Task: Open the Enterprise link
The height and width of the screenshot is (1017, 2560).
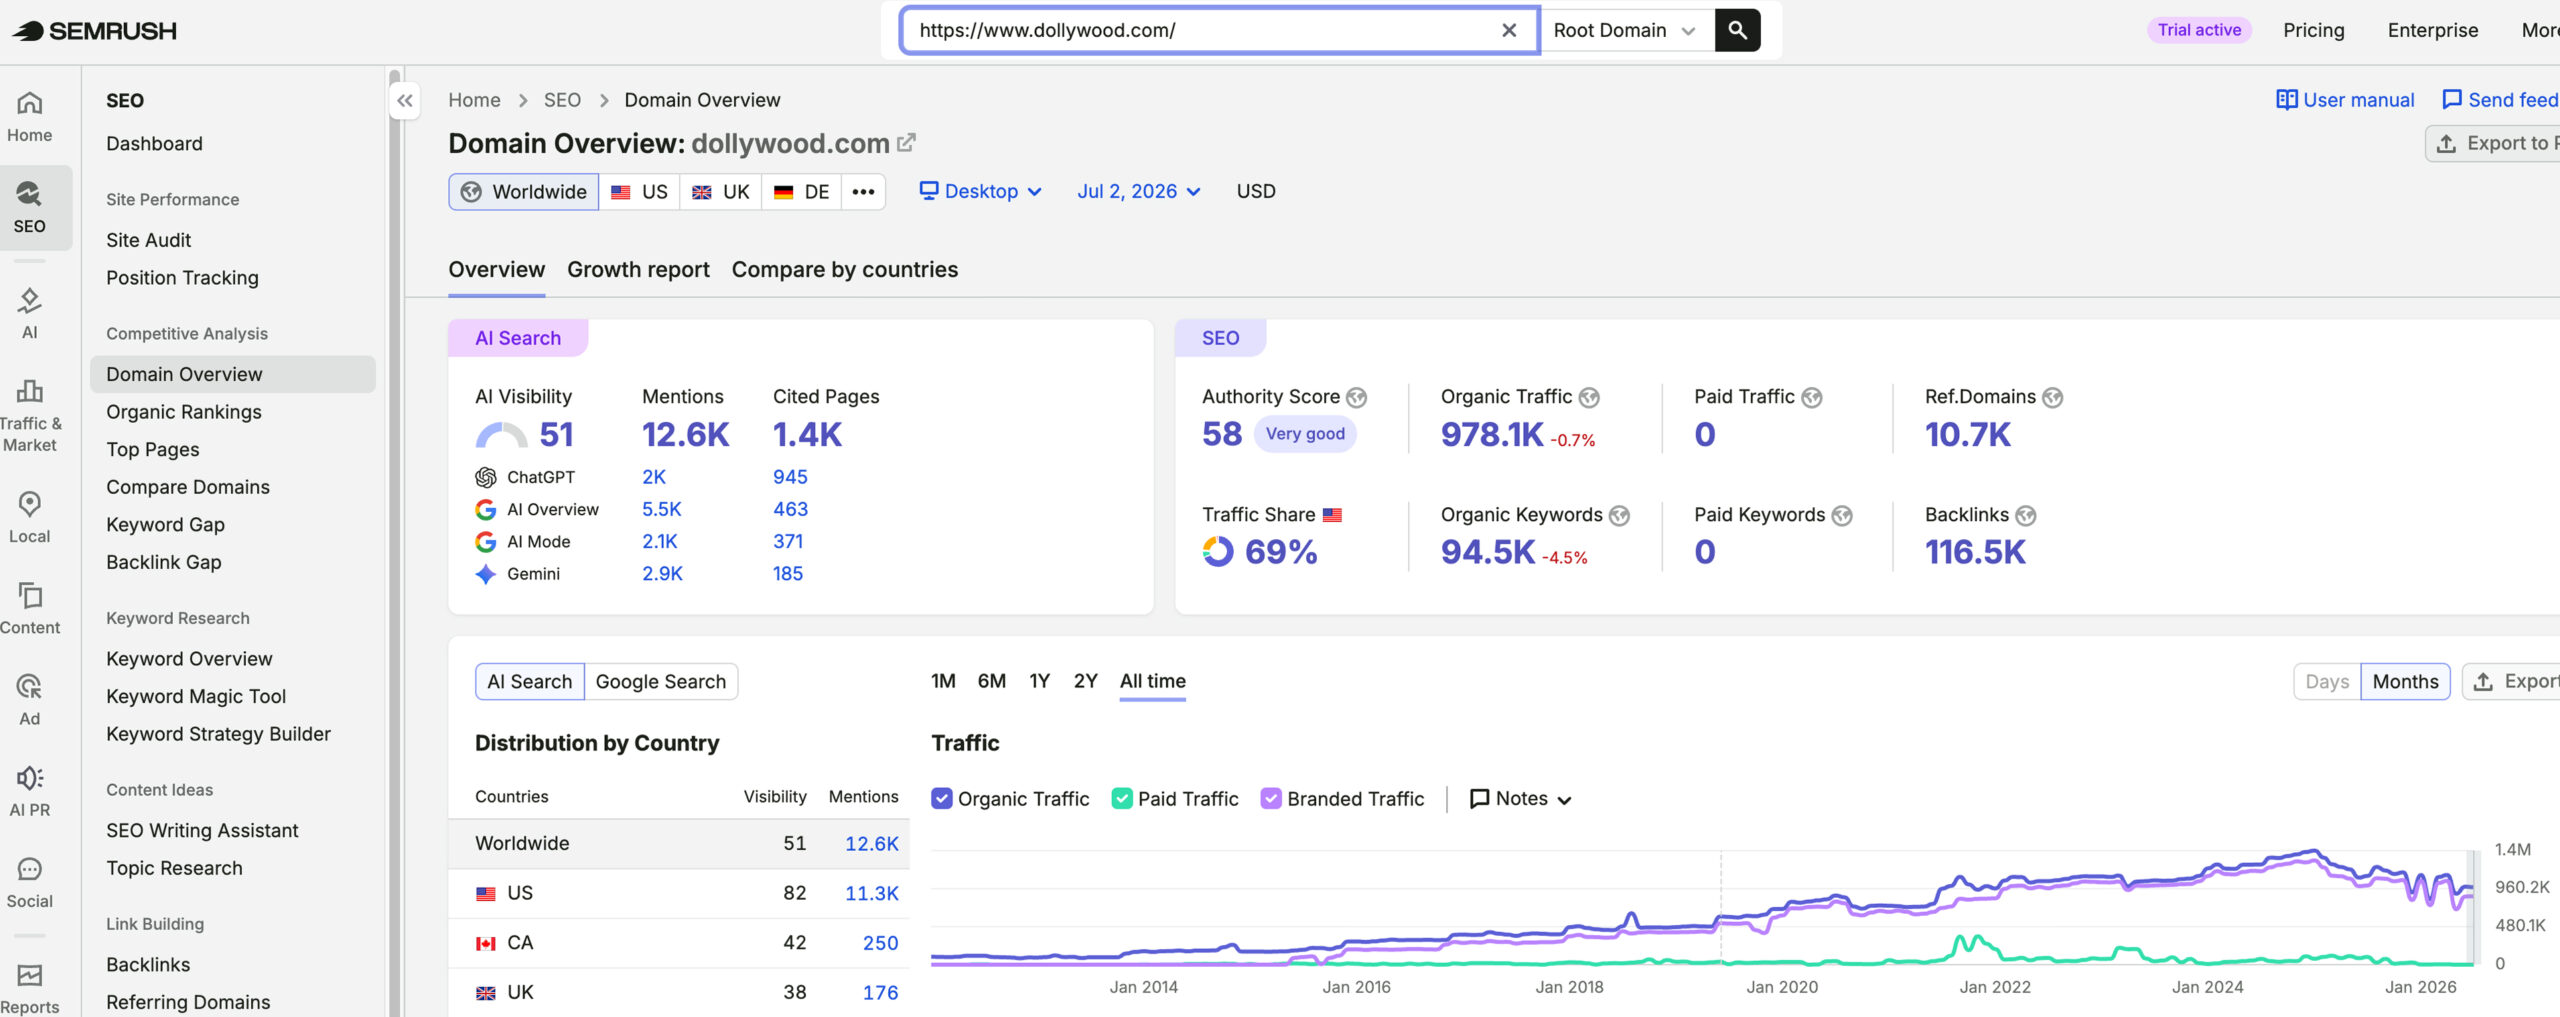Action: tap(2432, 30)
